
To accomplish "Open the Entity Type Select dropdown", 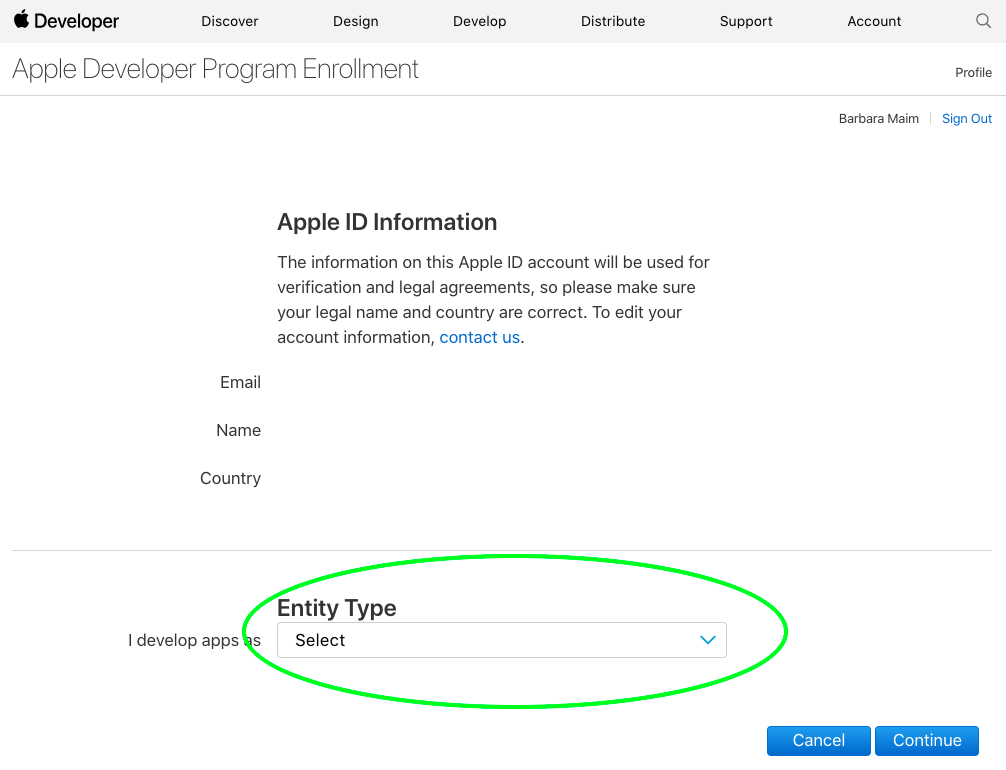I will click(502, 640).
